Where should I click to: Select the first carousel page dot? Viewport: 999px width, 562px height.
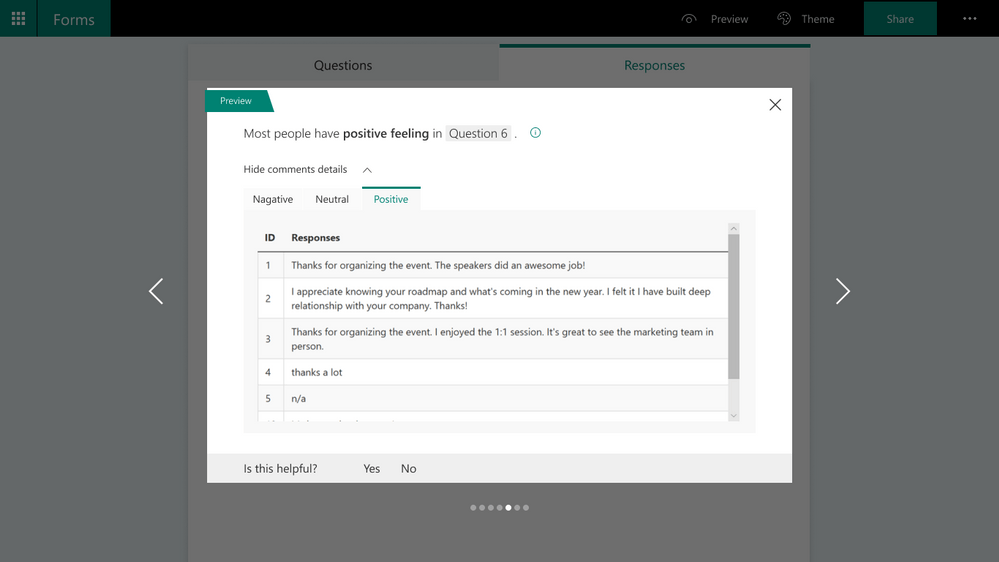point(473,508)
